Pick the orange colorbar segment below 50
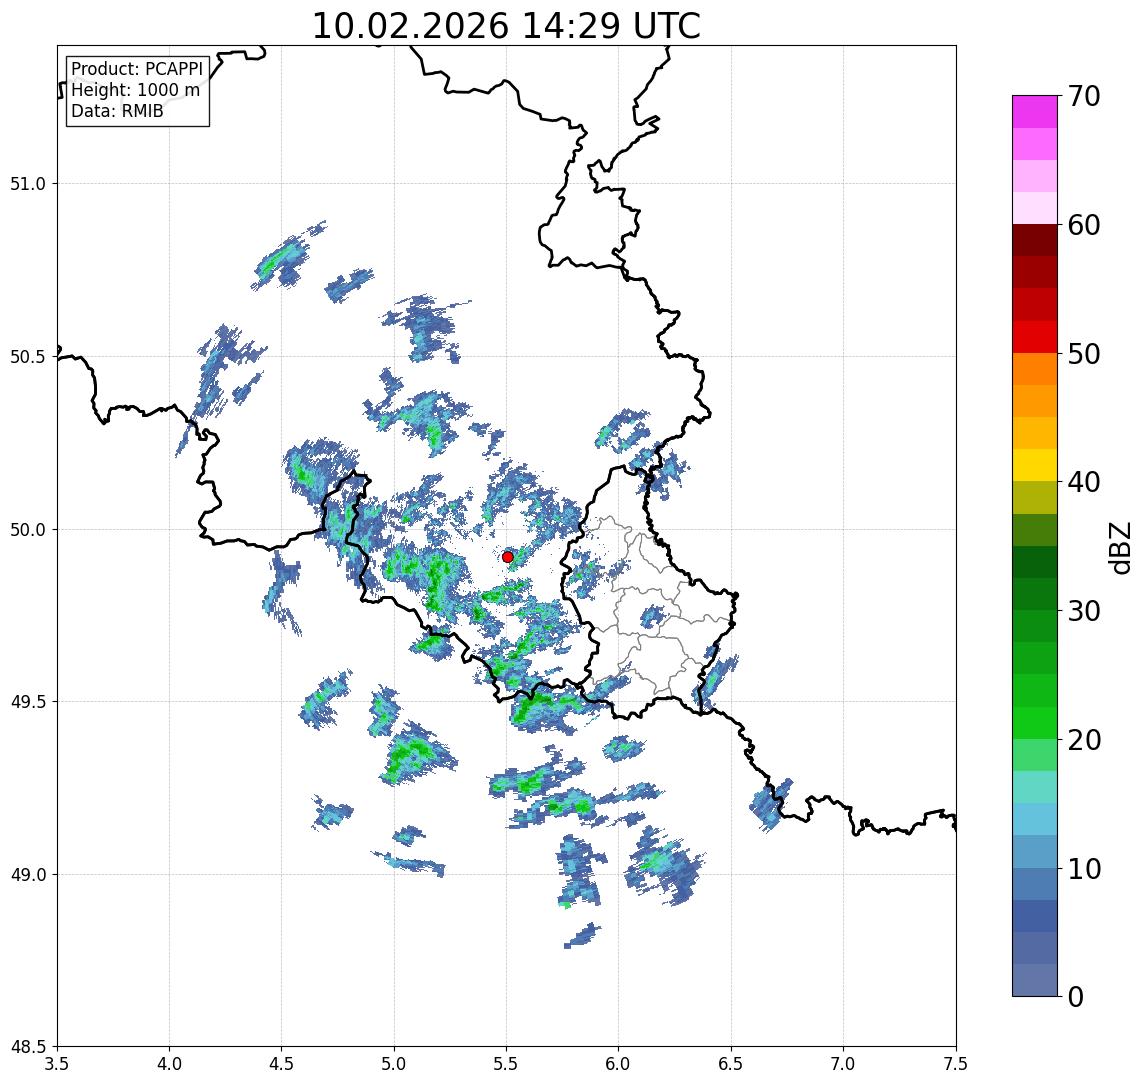 point(1035,369)
